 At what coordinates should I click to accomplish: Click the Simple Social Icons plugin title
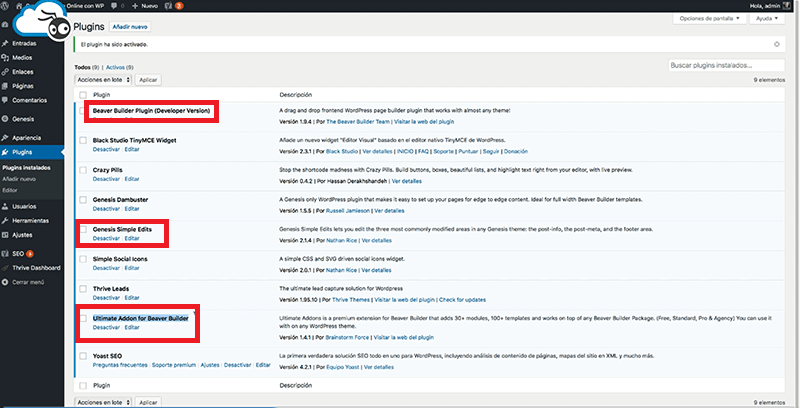tap(120, 259)
